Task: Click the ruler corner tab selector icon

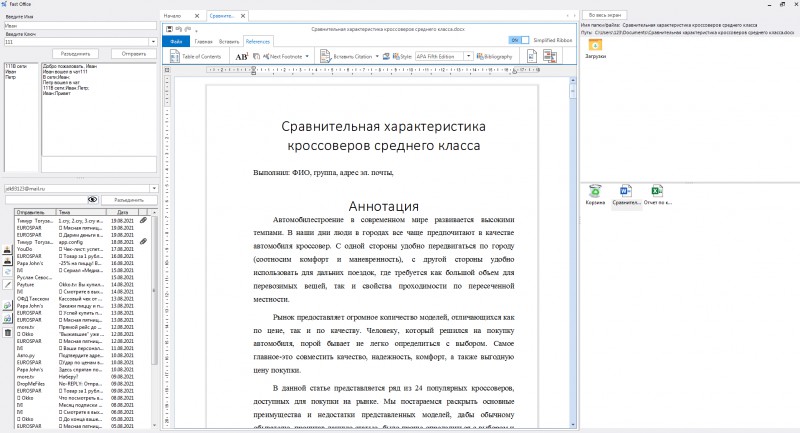Action: (x=167, y=70)
